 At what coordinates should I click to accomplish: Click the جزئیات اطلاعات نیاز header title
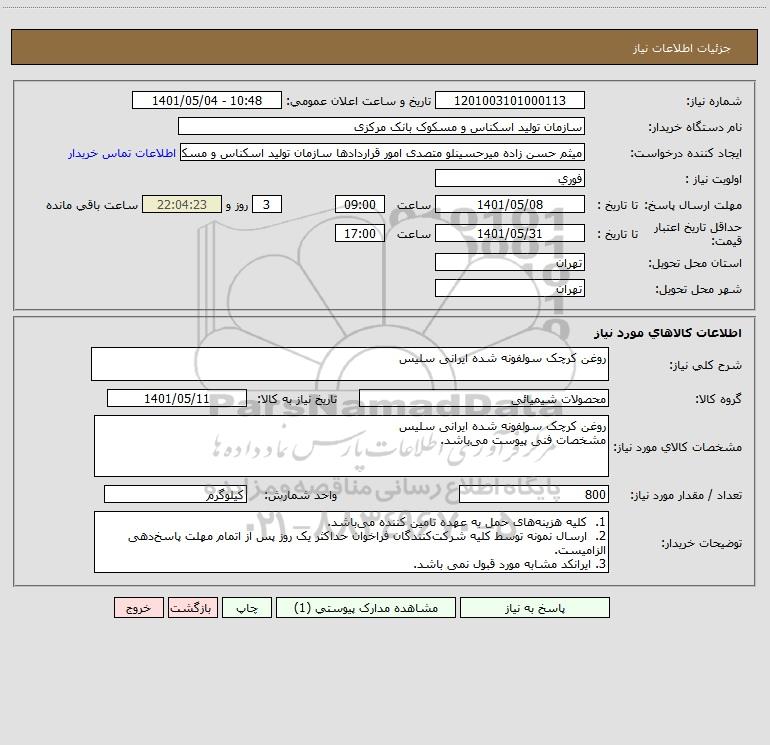click(682, 48)
